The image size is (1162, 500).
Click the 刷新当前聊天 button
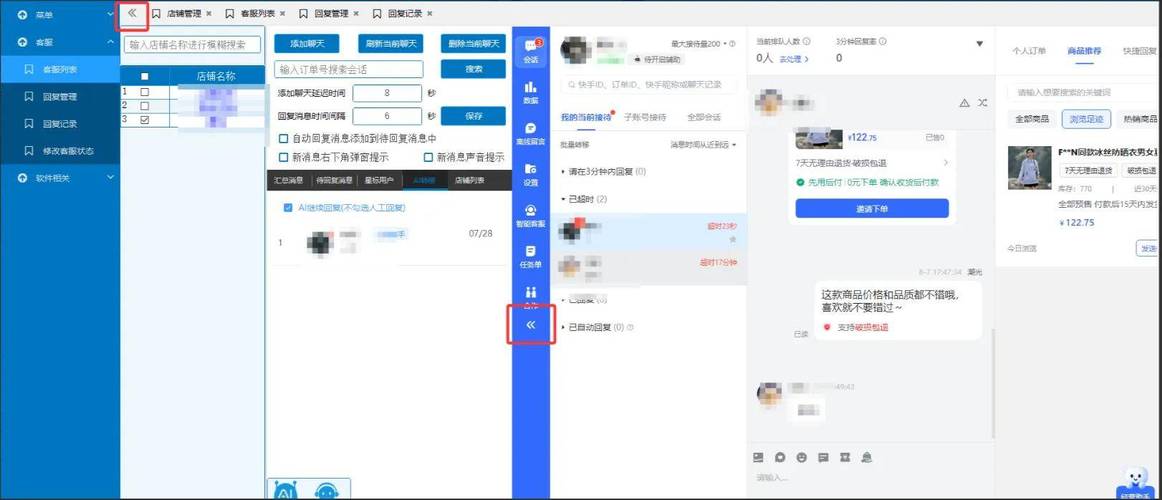click(x=392, y=43)
